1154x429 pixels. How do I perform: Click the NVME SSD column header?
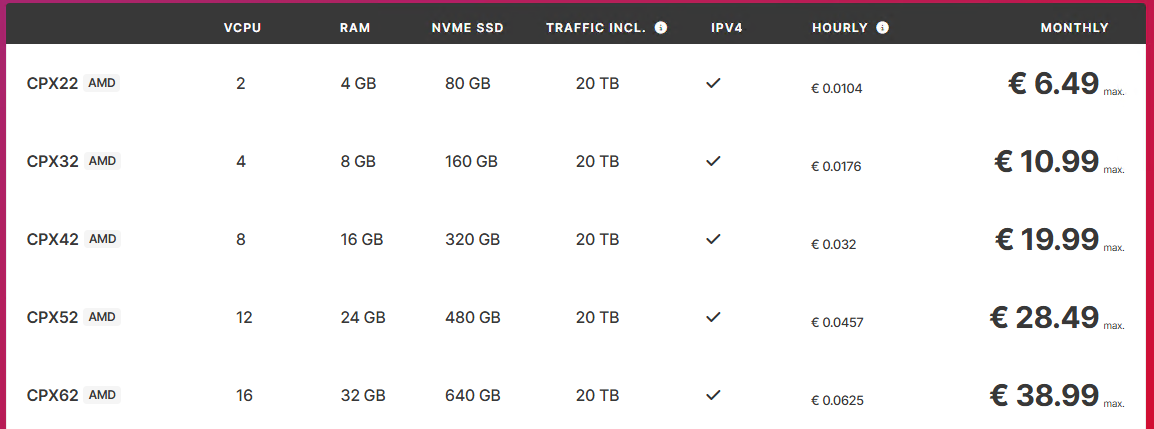tap(467, 28)
